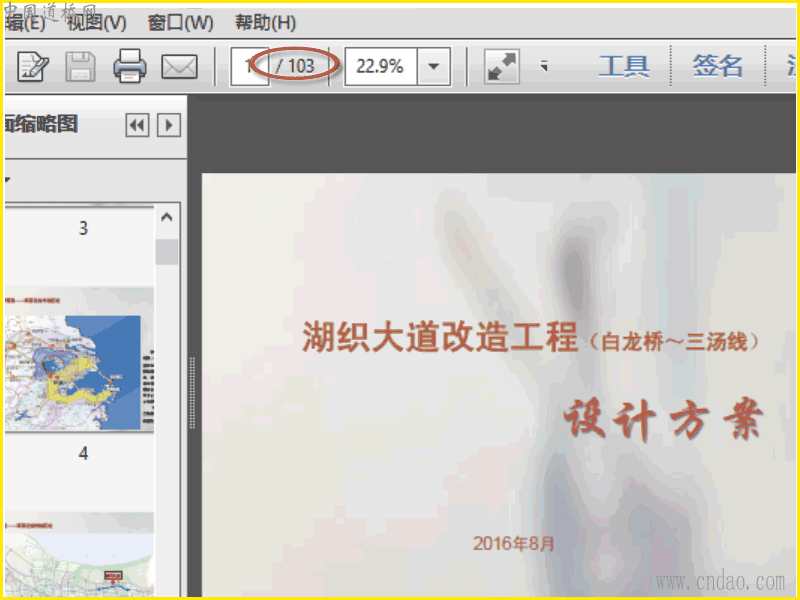Toggle full-screen read mode icon

(x=502, y=66)
